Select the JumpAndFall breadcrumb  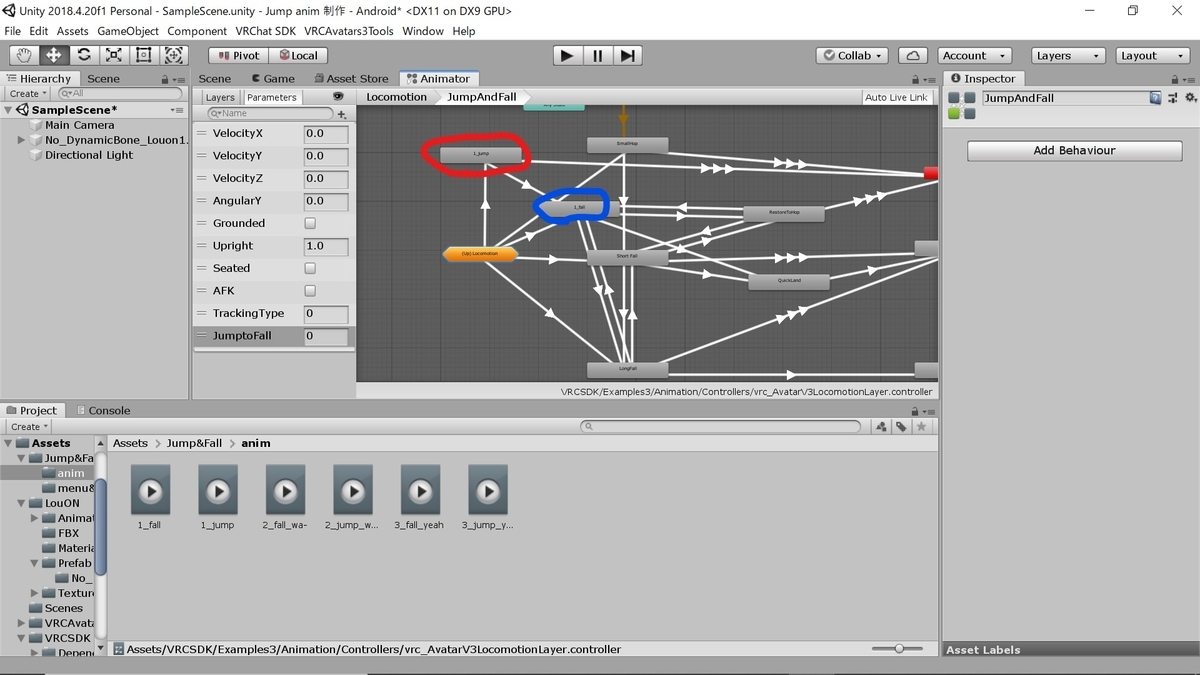click(481, 97)
